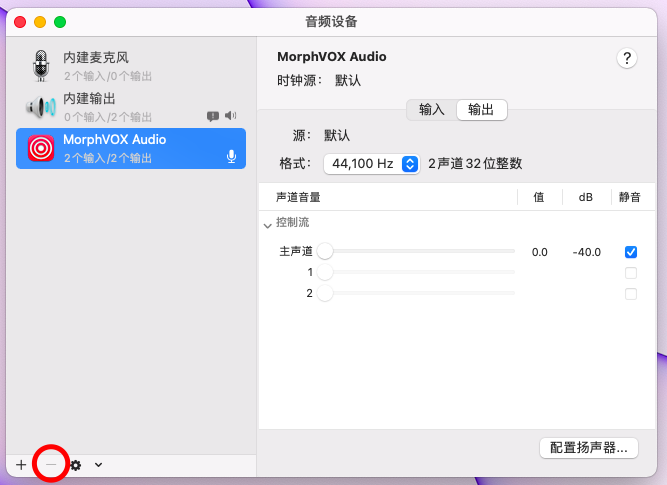667x485 pixels.
Task: Open the gear settings menu
Action: tap(75, 465)
